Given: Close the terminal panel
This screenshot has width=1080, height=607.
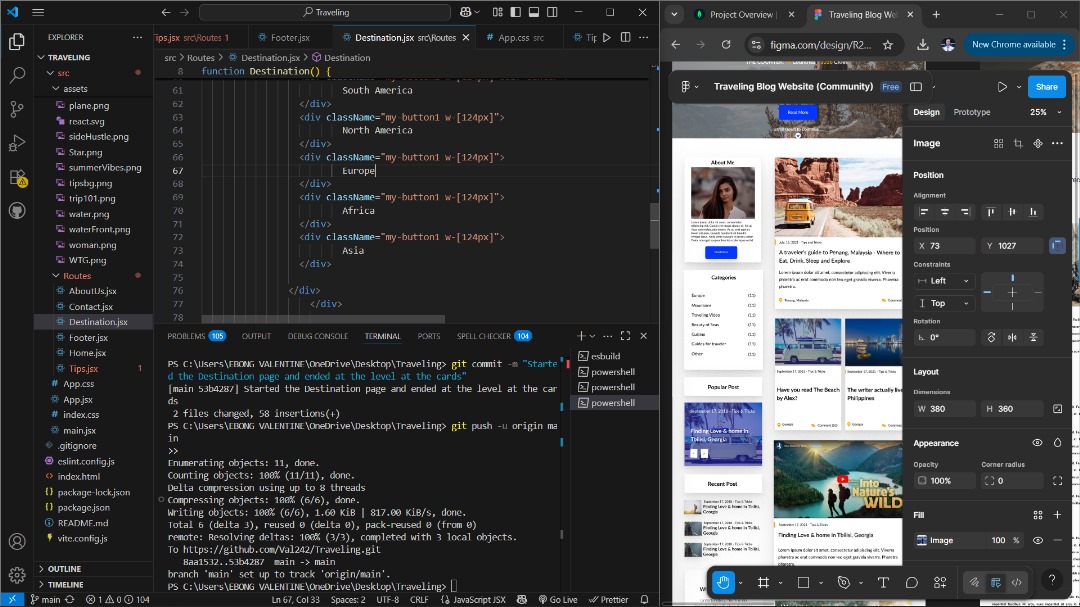Looking at the screenshot, I should (643, 336).
